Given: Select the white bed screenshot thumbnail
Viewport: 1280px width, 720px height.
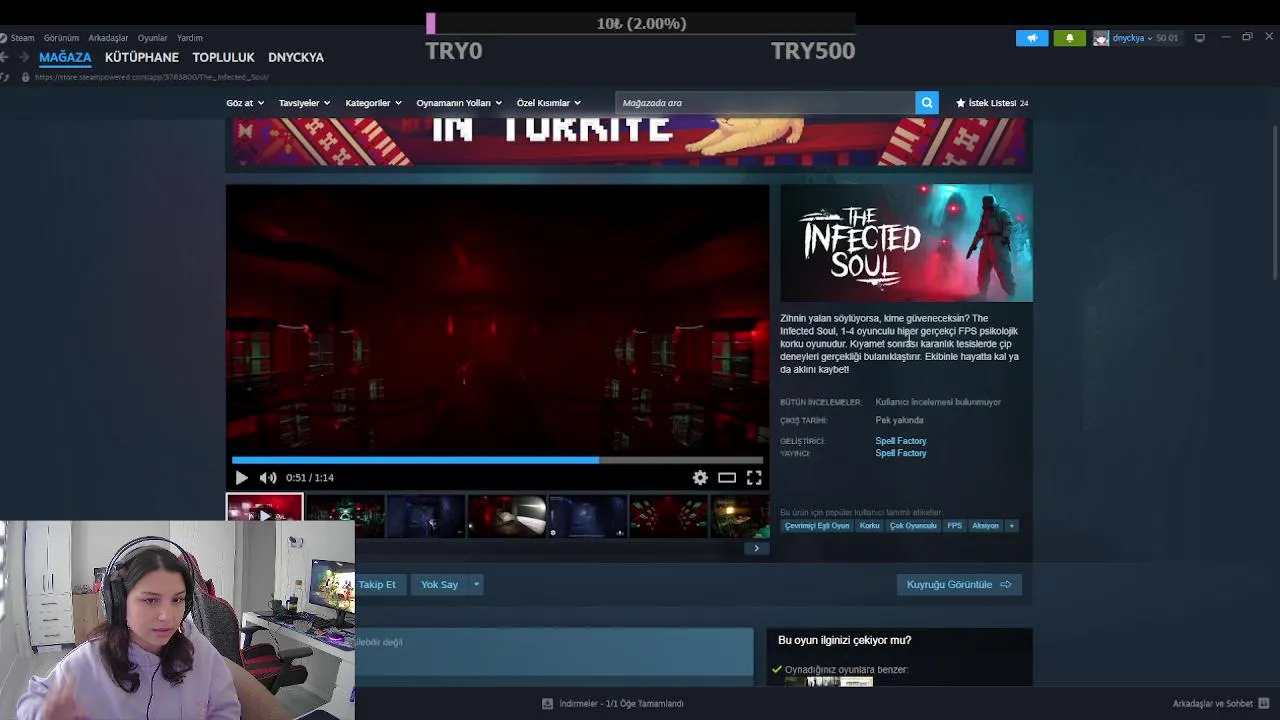Looking at the screenshot, I should (507, 516).
